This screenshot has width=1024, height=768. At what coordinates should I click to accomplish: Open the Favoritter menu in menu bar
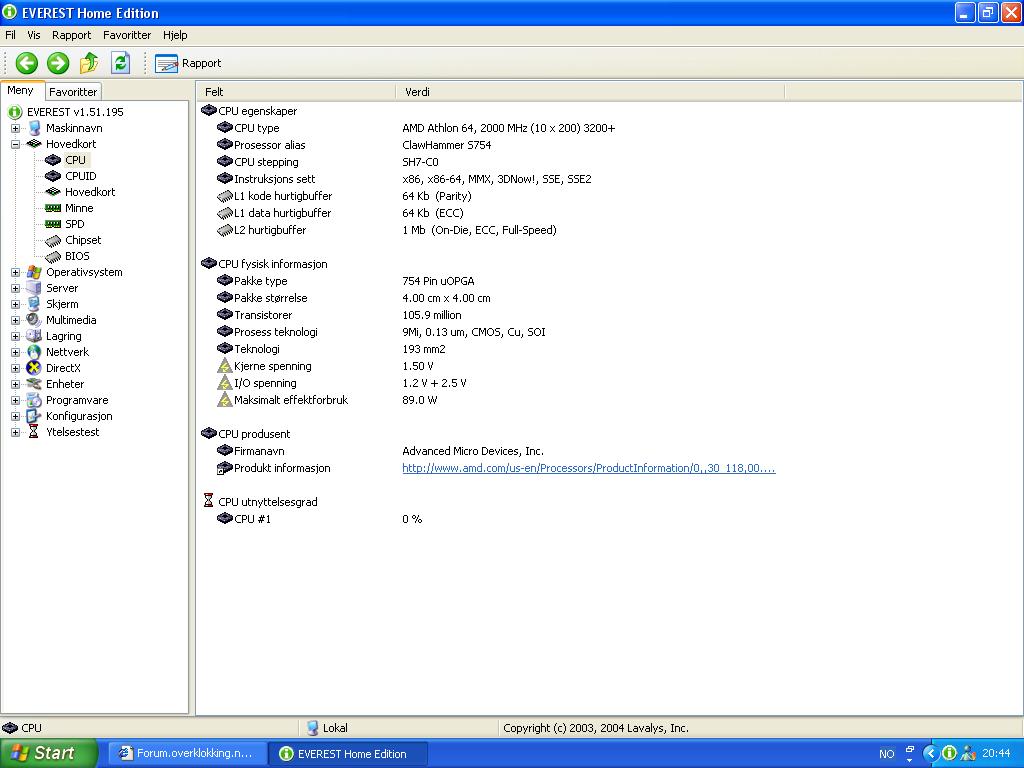pyautogui.click(x=127, y=35)
